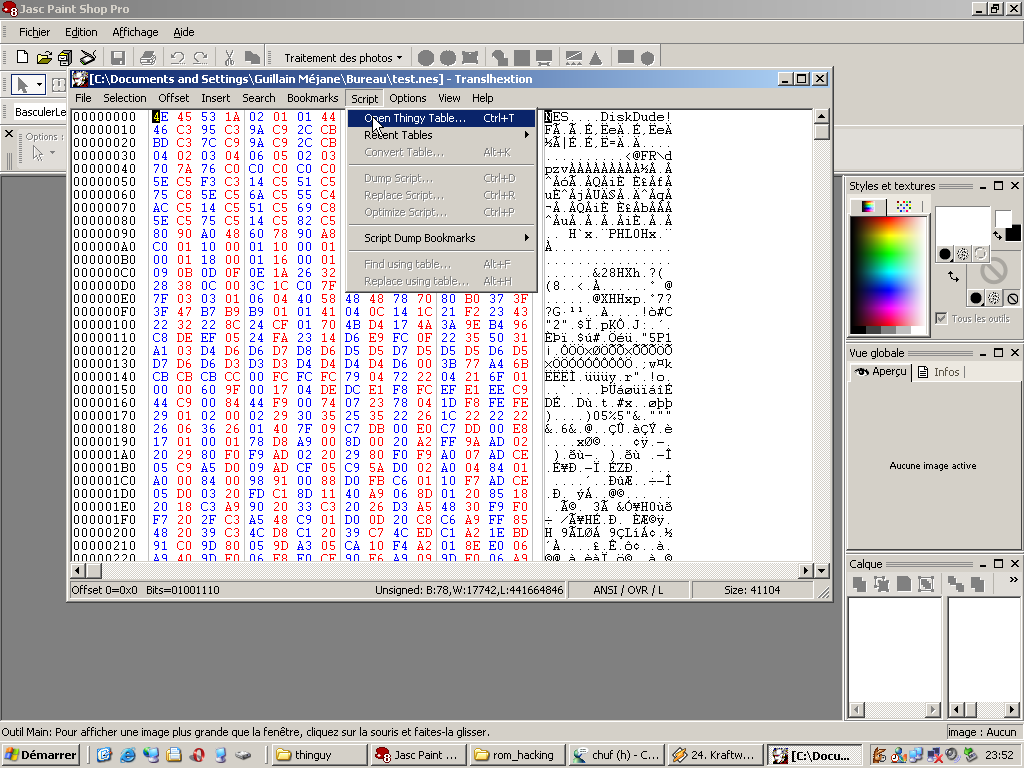Screen dimensions: 1024x768
Task: Click the hex editor horizontal scroll left arrow
Action: [x=78, y=571]
